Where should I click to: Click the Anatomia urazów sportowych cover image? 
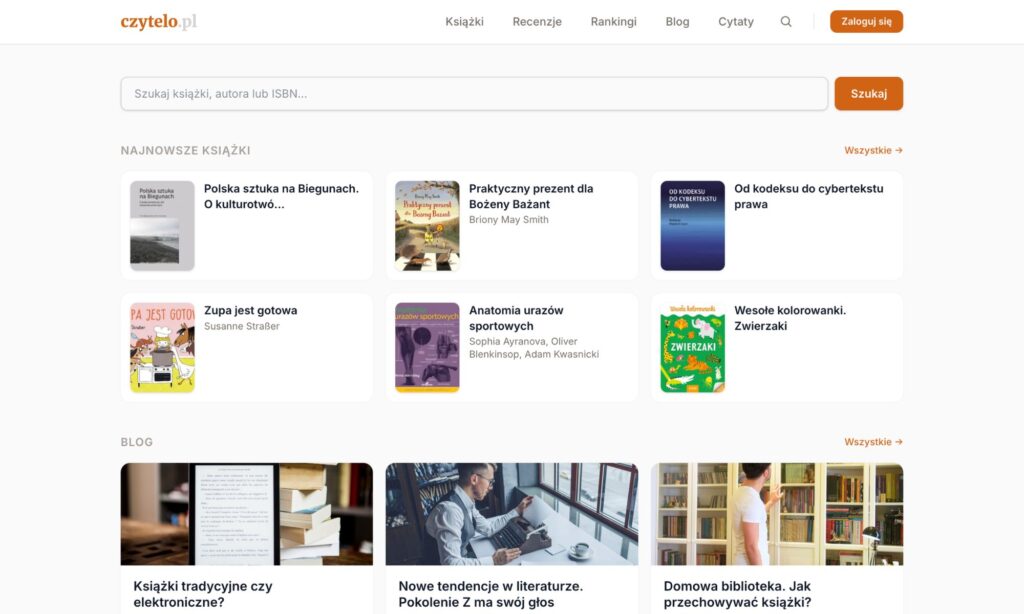[x=427, y=348]
